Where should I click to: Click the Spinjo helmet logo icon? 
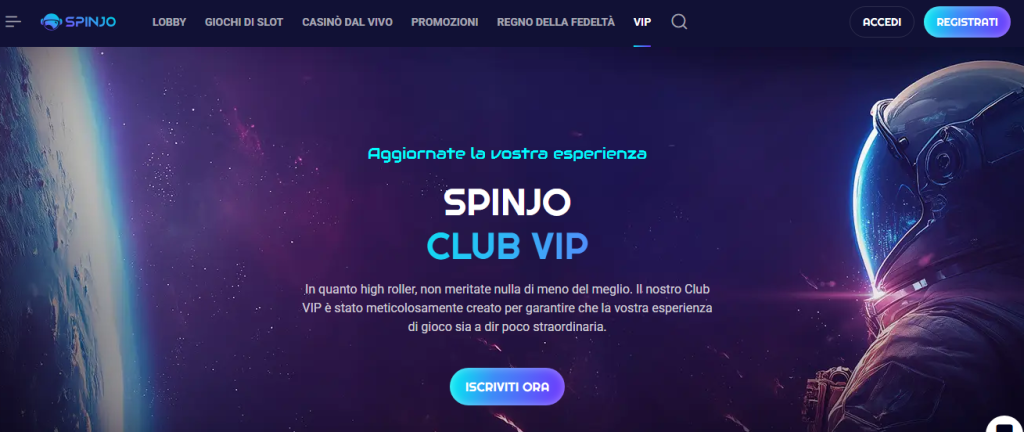point(50,22)
